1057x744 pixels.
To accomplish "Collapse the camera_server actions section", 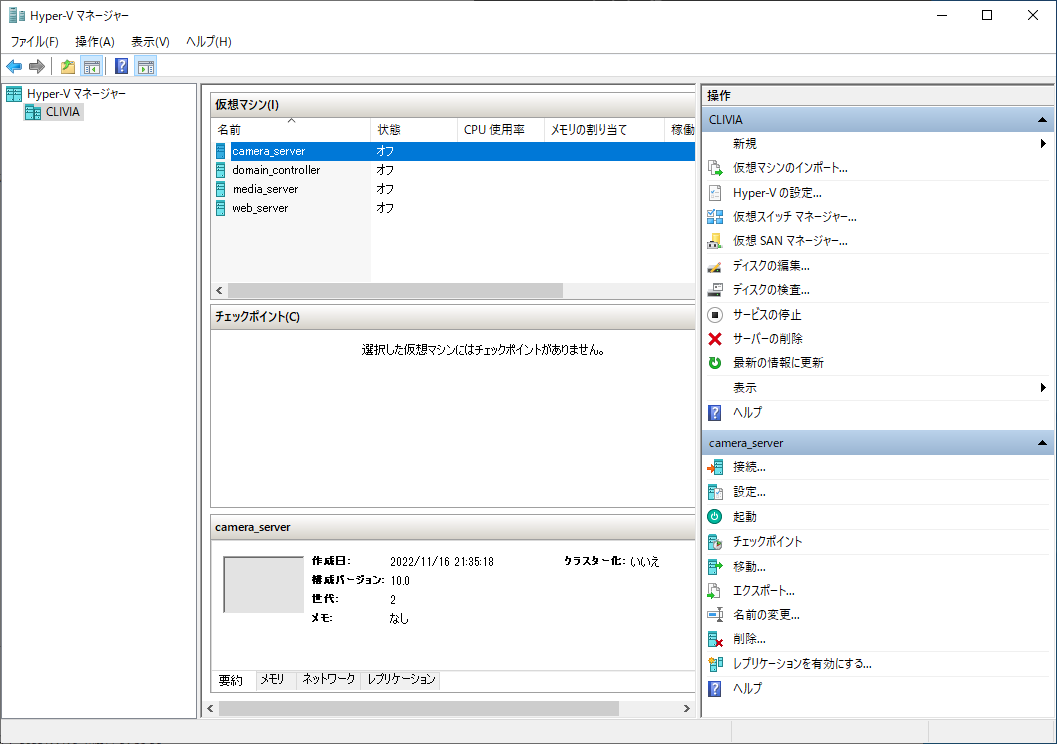I will pyautogui.click(x=1042, y=443).
